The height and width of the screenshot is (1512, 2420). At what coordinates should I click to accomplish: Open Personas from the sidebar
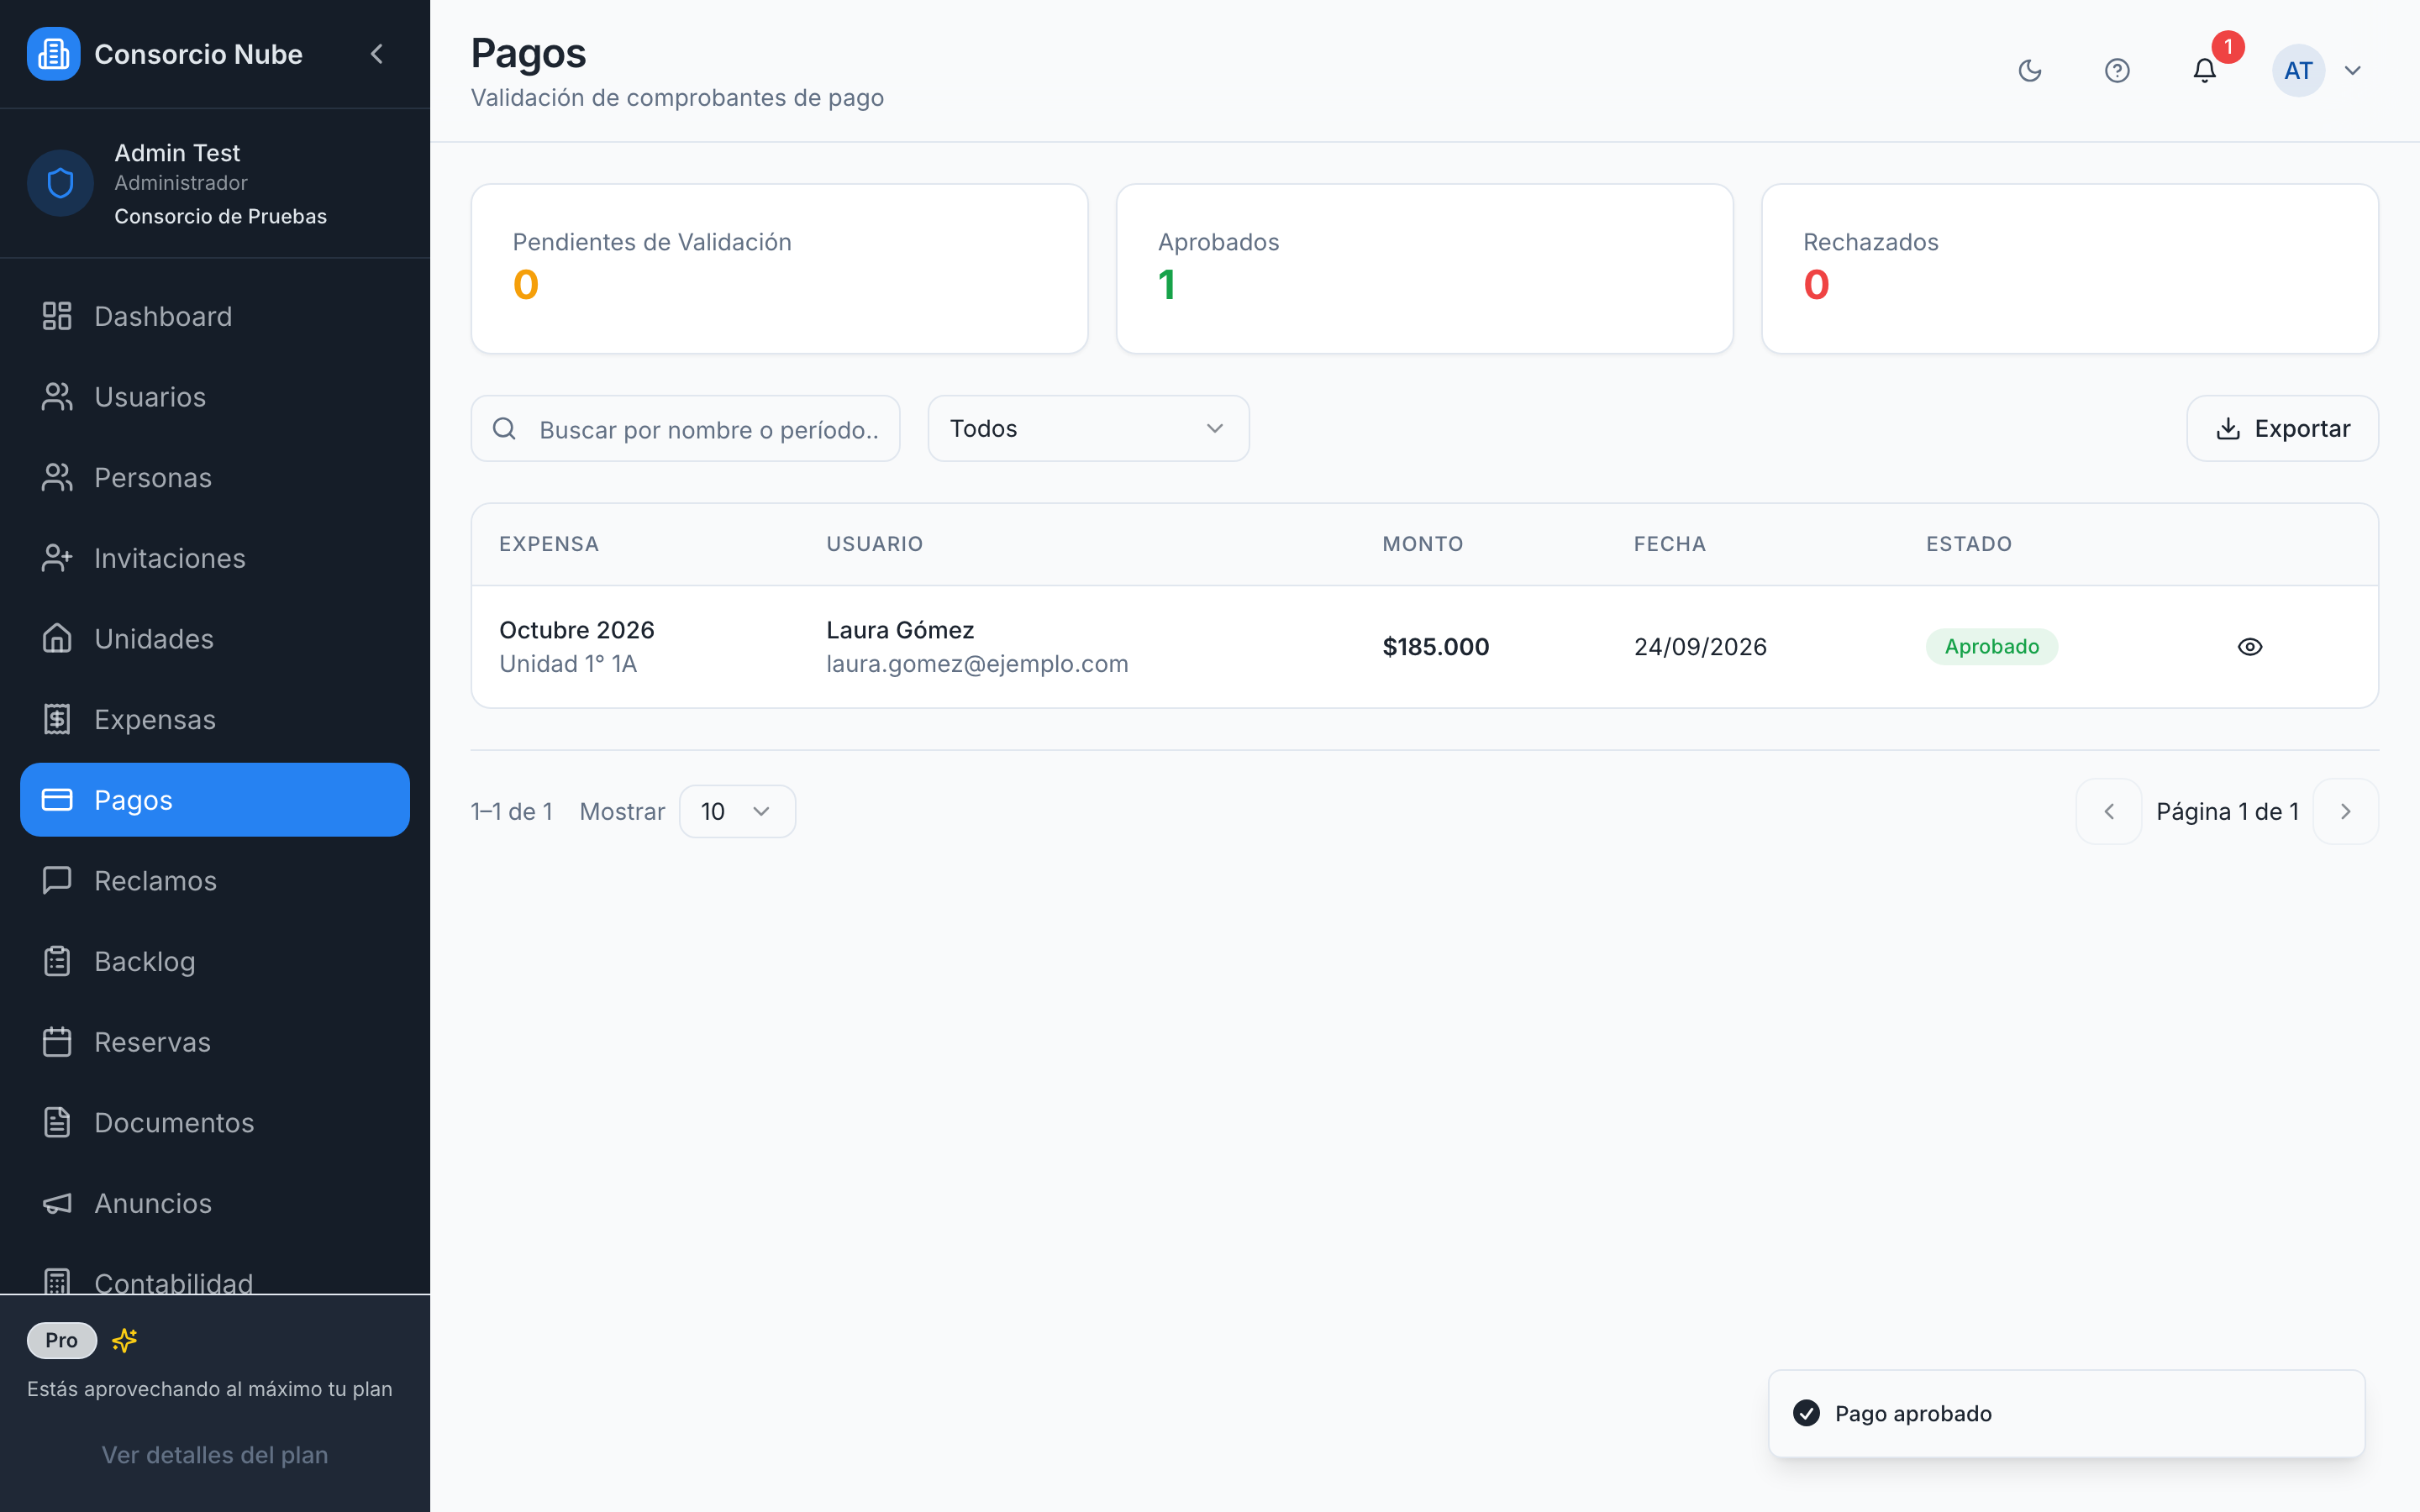point(215,477)
